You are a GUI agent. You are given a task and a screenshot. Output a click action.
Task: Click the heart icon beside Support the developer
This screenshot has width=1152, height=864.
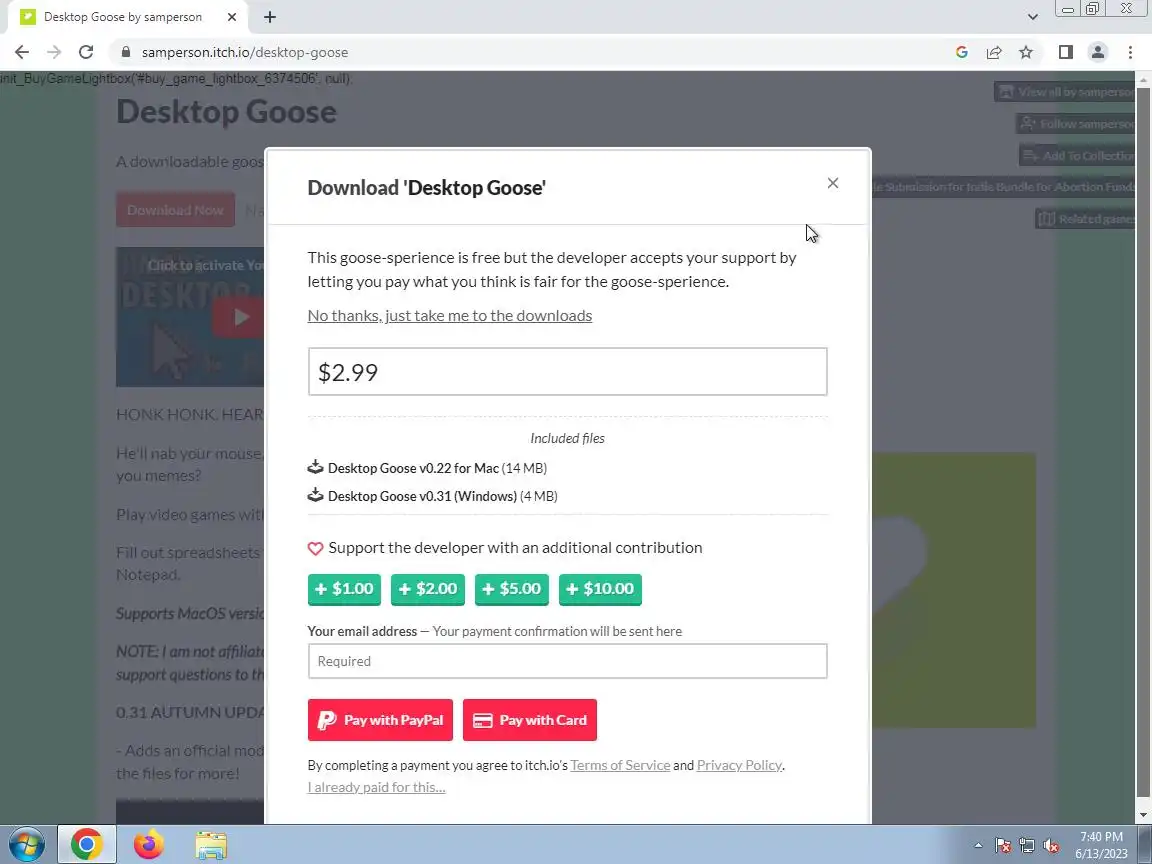pyautogui.click(x=315, y=549)
